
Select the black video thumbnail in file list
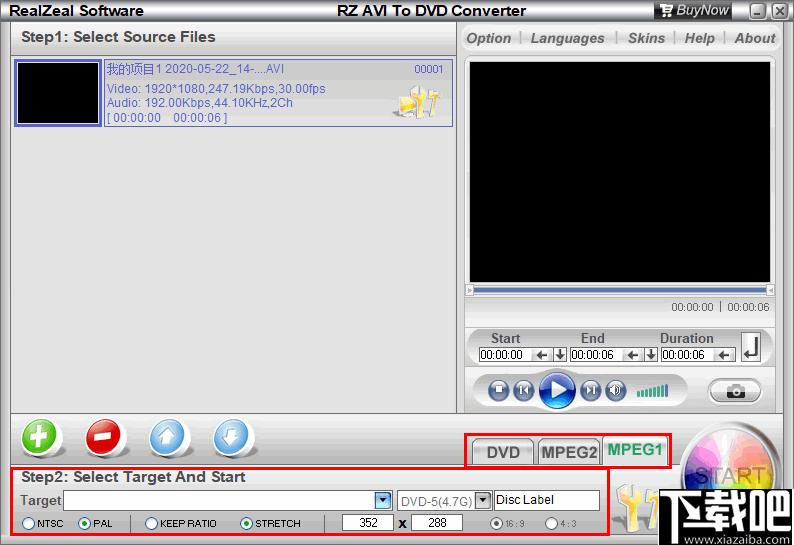pyautogui.click(x=58, y=93)
